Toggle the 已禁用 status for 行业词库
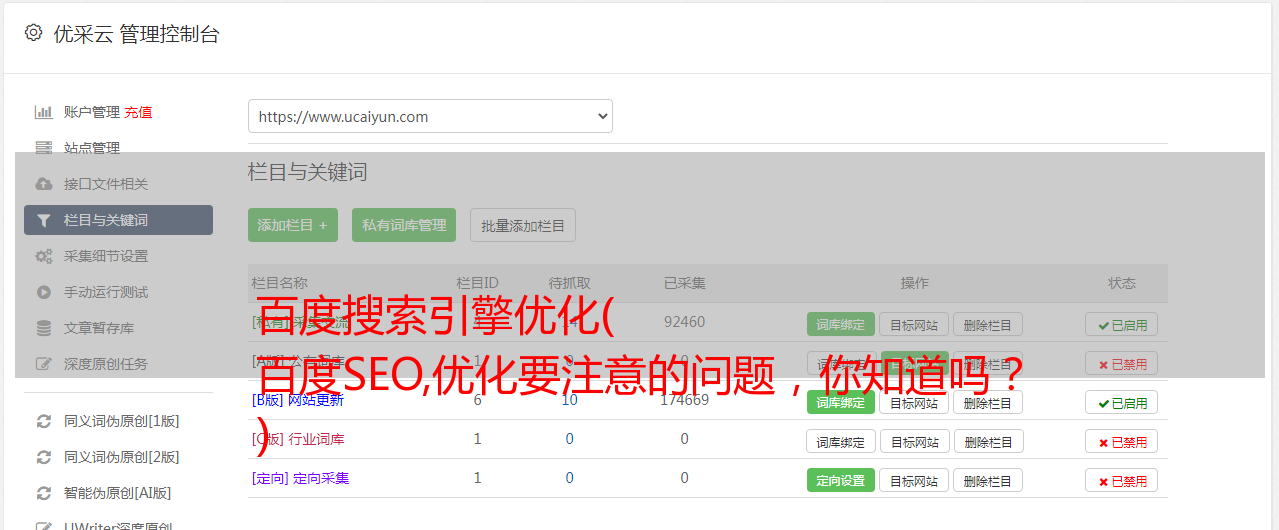The image size is (1279, 530). click(x=1122, y=441)
